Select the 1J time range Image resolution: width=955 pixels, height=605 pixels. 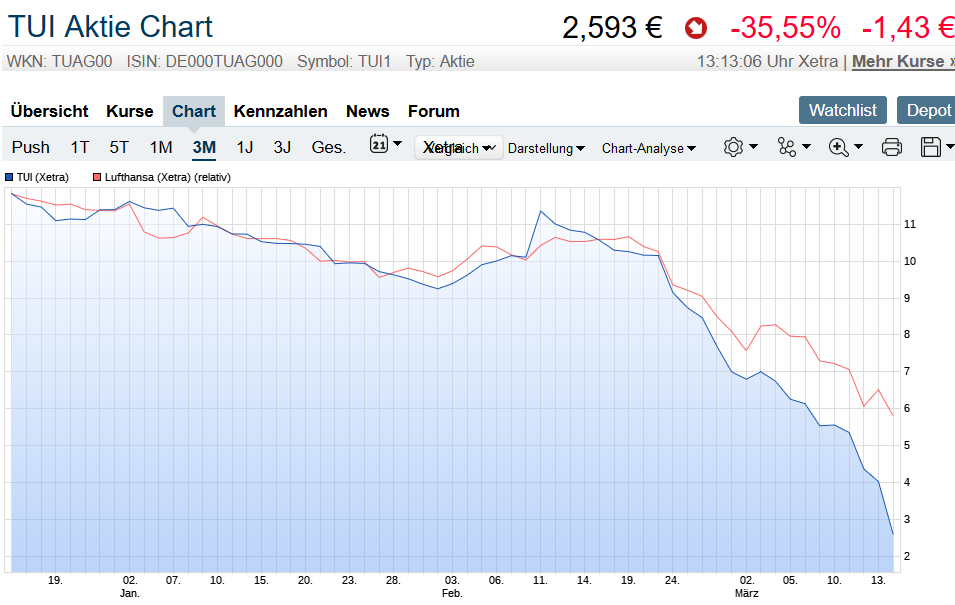[245, 147]
